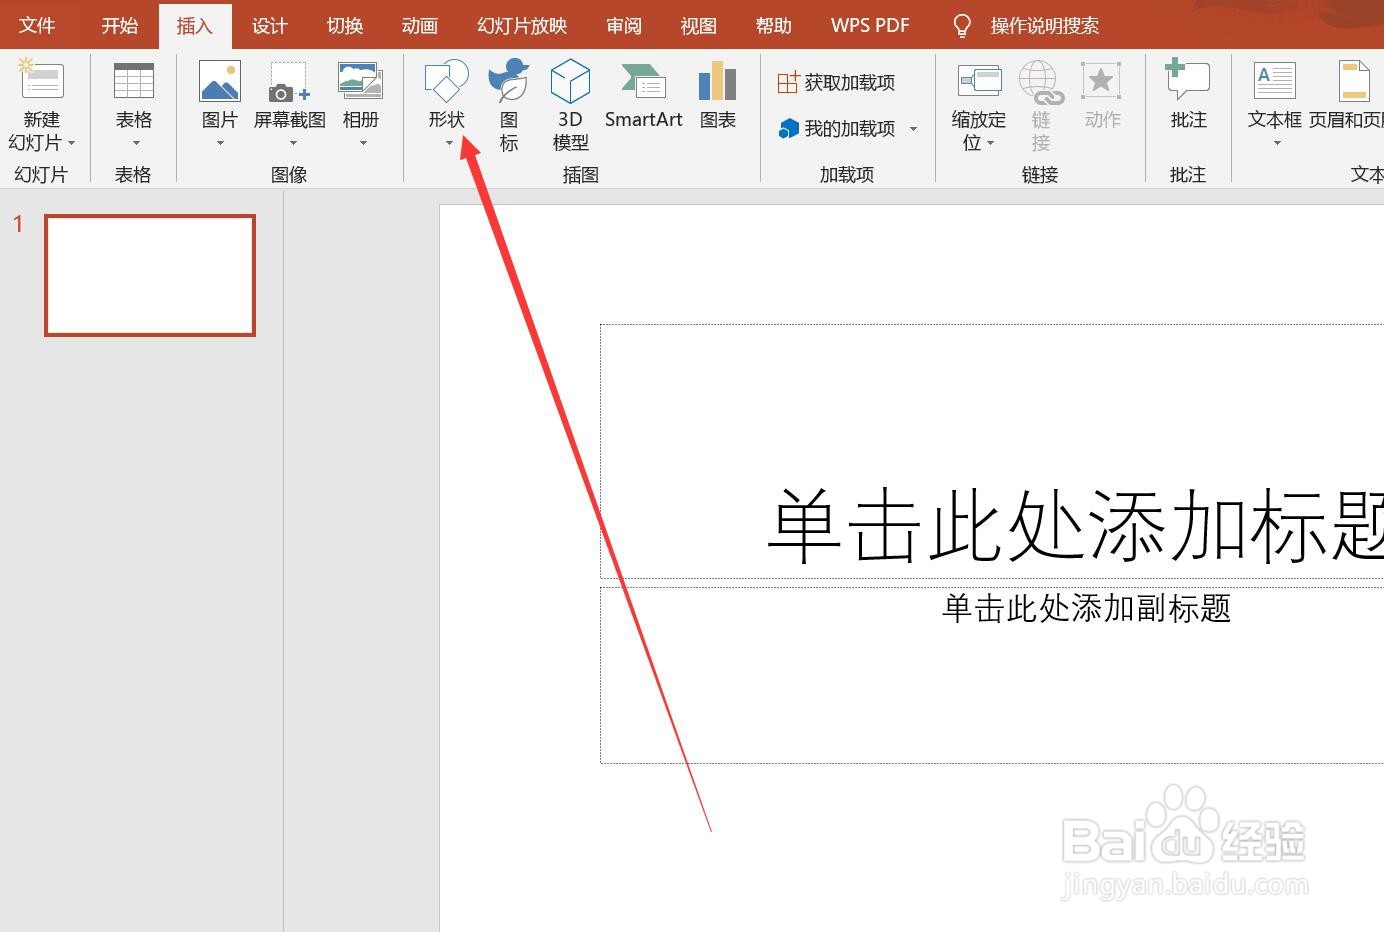1384x932 pixels.
Task: Select slide 1 thumbnail in the panel
Action: 150,275
